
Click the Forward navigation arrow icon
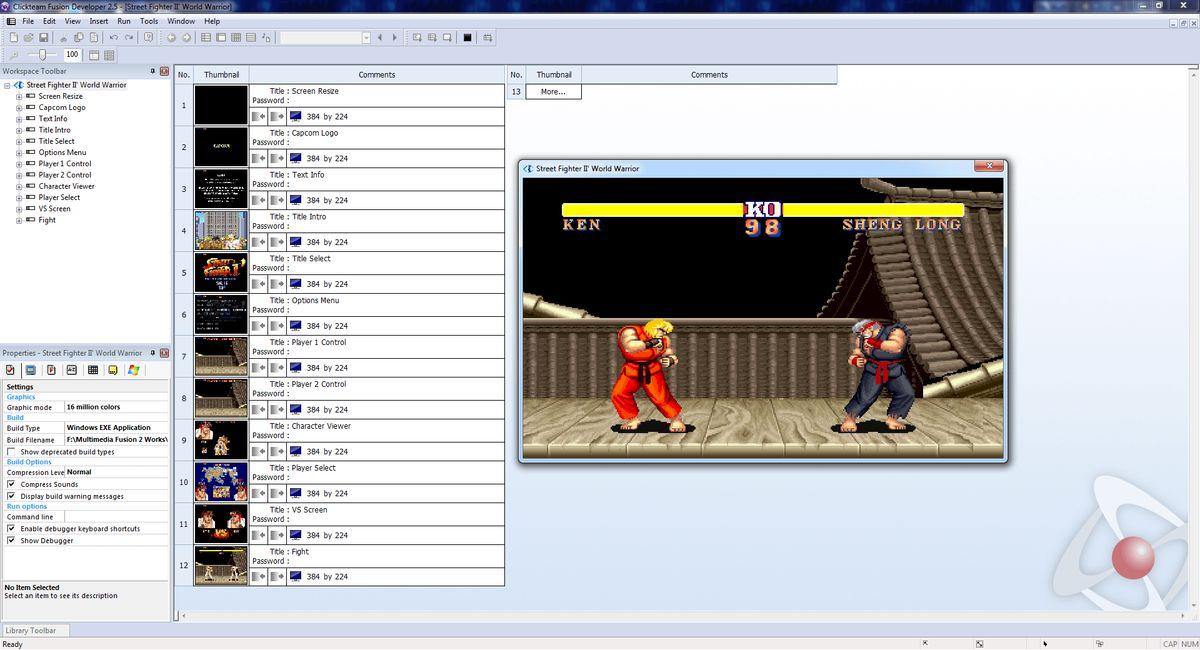[186, 38]
